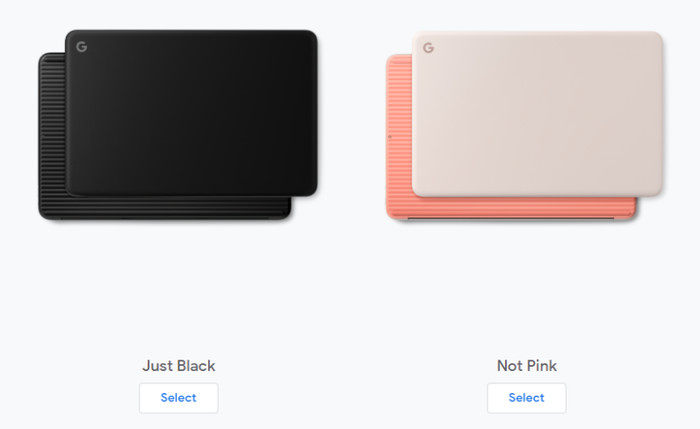The image size is (700, 429).
Task: Click the Not Pink laptop's beige lid
Action: 537,114
